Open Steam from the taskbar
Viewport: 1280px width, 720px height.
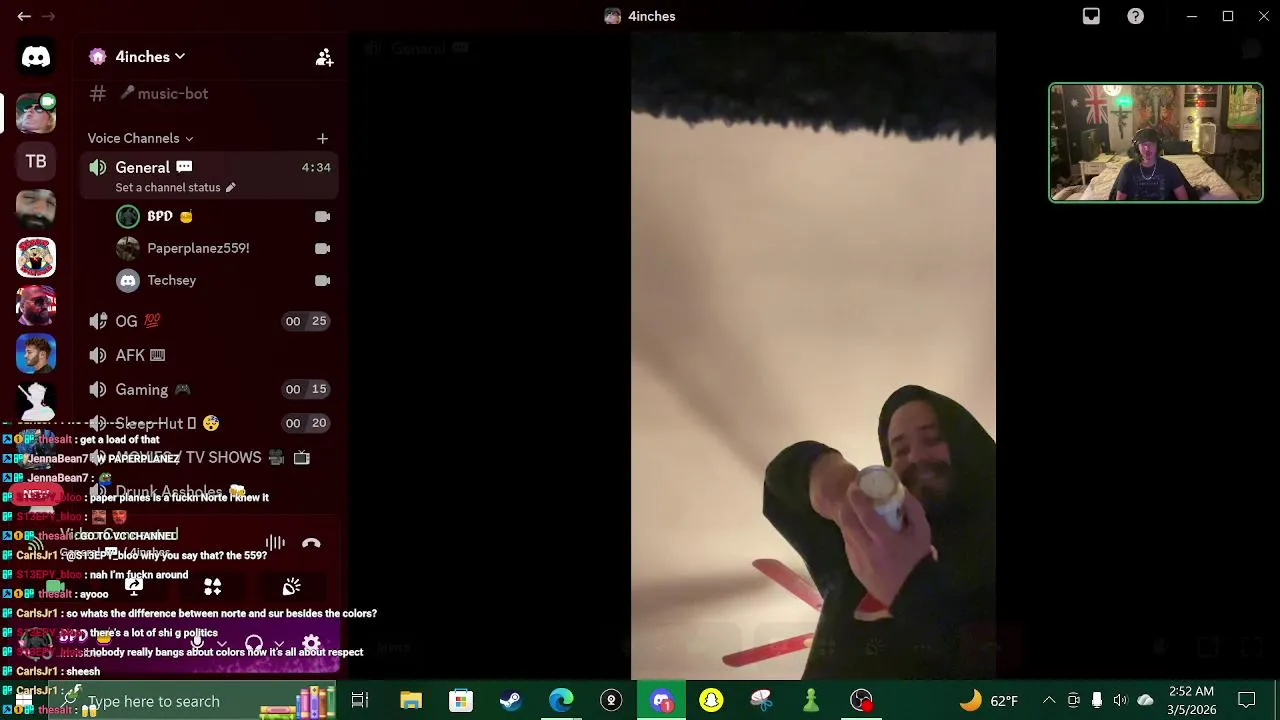[x=511, y=700]
